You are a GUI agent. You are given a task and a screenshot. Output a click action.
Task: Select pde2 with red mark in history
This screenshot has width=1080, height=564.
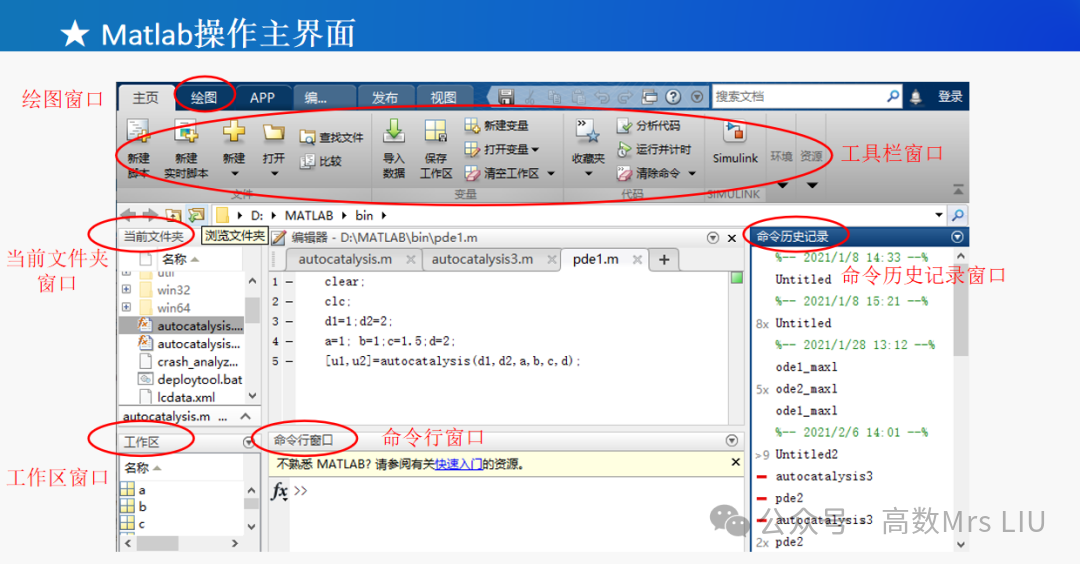(789, 498)
